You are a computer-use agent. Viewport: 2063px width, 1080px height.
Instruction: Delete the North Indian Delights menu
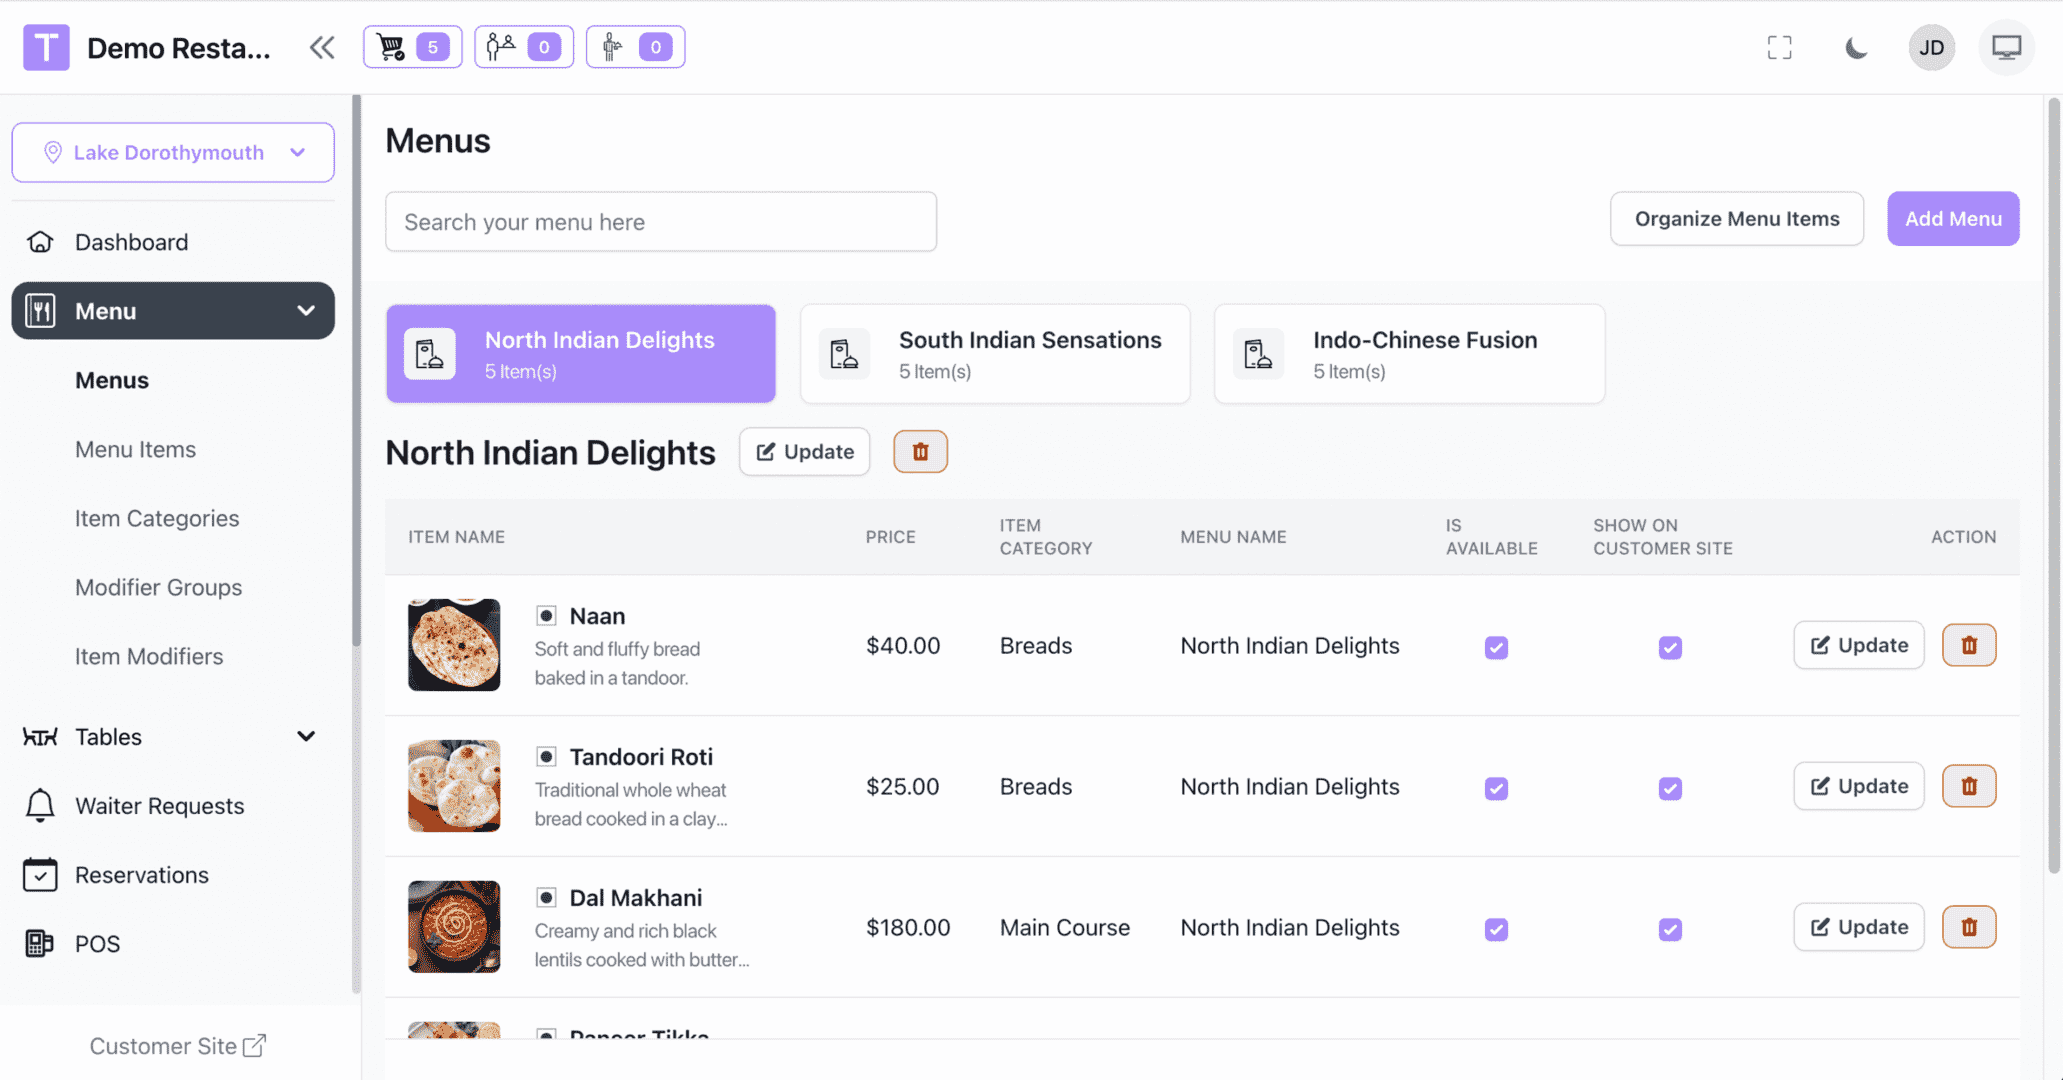pyautogui.click(x=920, y=452)
